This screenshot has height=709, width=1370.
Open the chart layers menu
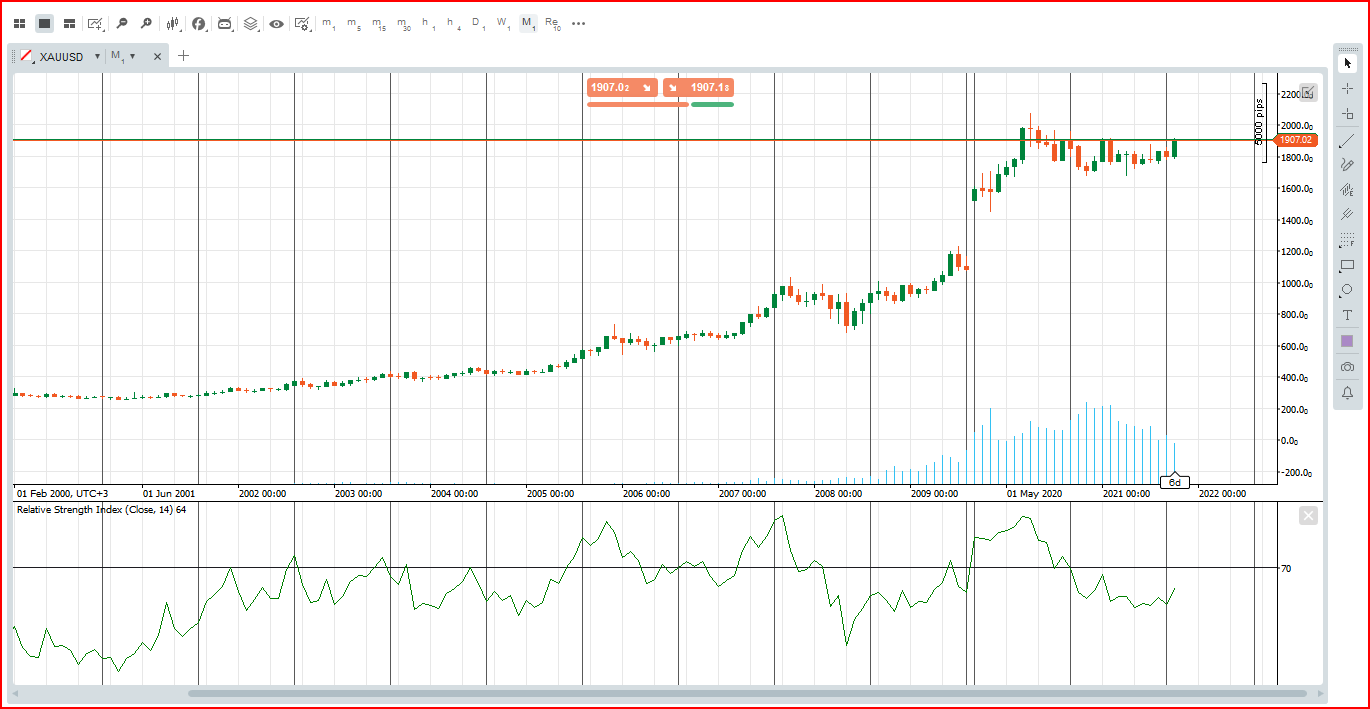coord(251,23)
